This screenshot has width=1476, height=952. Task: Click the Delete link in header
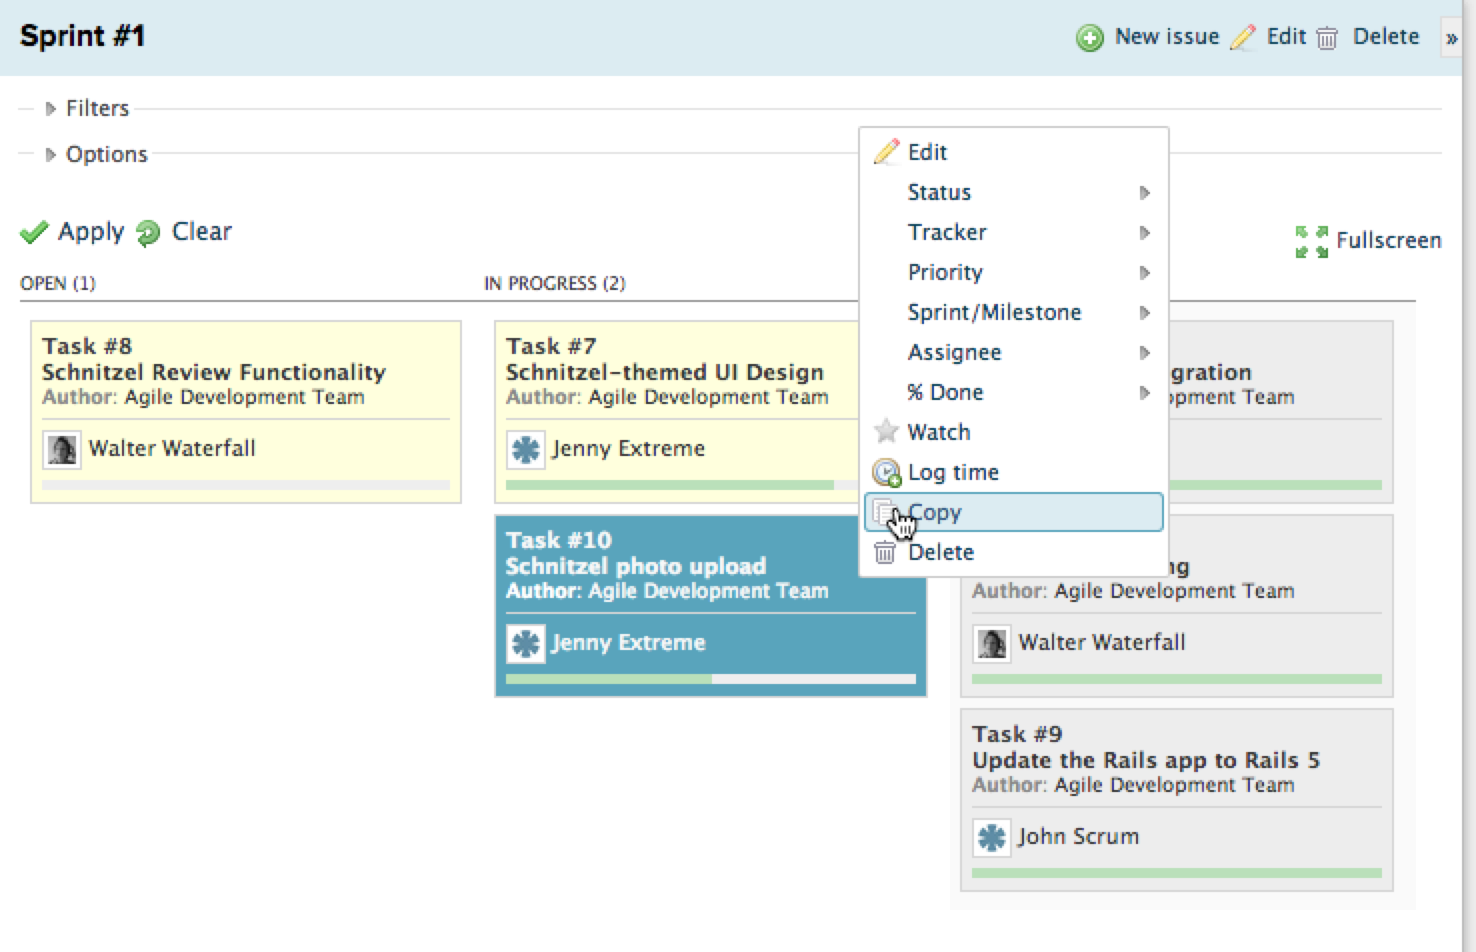point(1386,37)
